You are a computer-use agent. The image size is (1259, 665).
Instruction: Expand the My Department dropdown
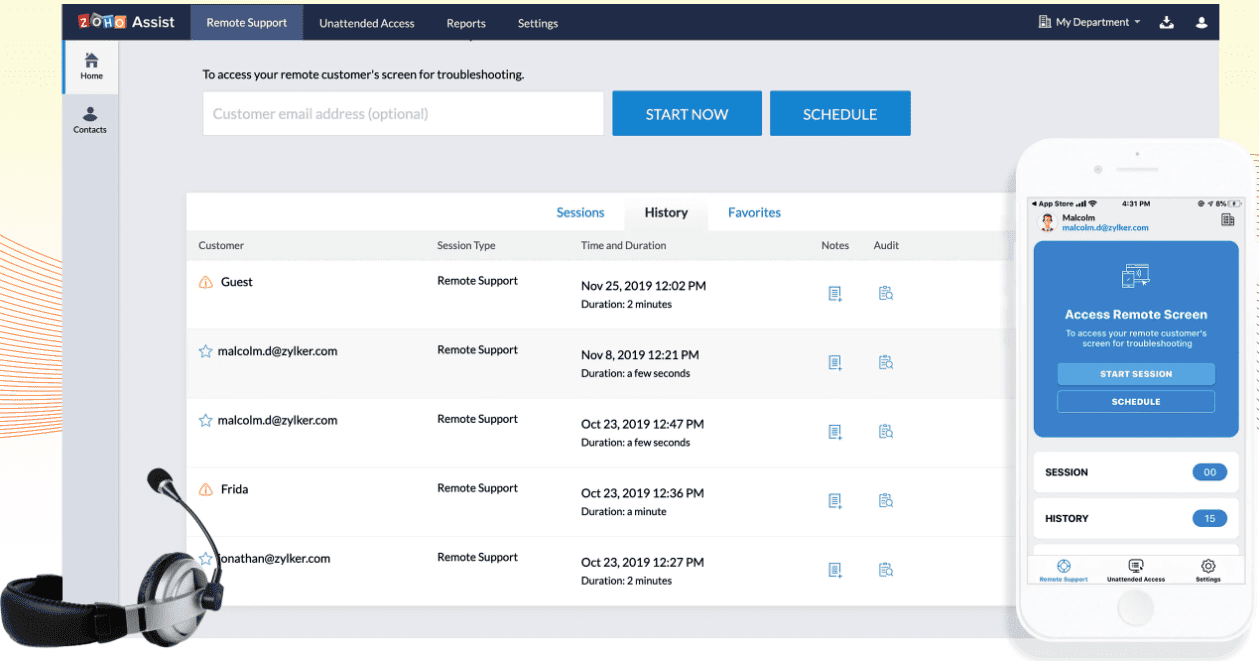pos(1090,22)
